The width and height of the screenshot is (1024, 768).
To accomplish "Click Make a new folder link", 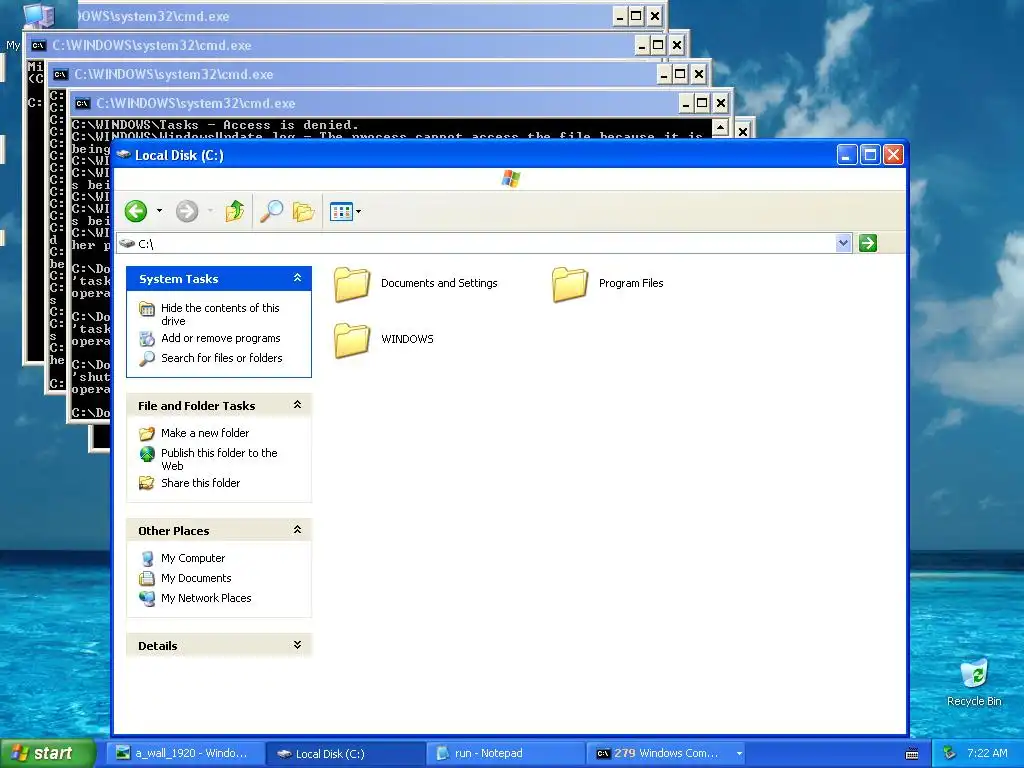I will (205, 433).
